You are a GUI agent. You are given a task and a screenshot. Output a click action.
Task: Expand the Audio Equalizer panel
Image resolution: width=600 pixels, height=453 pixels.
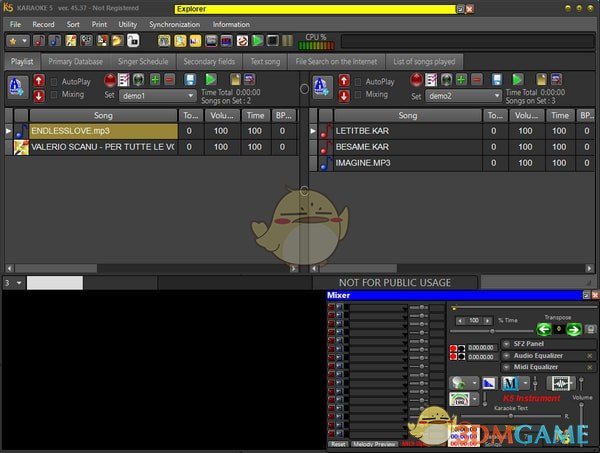tap(506, 356)
